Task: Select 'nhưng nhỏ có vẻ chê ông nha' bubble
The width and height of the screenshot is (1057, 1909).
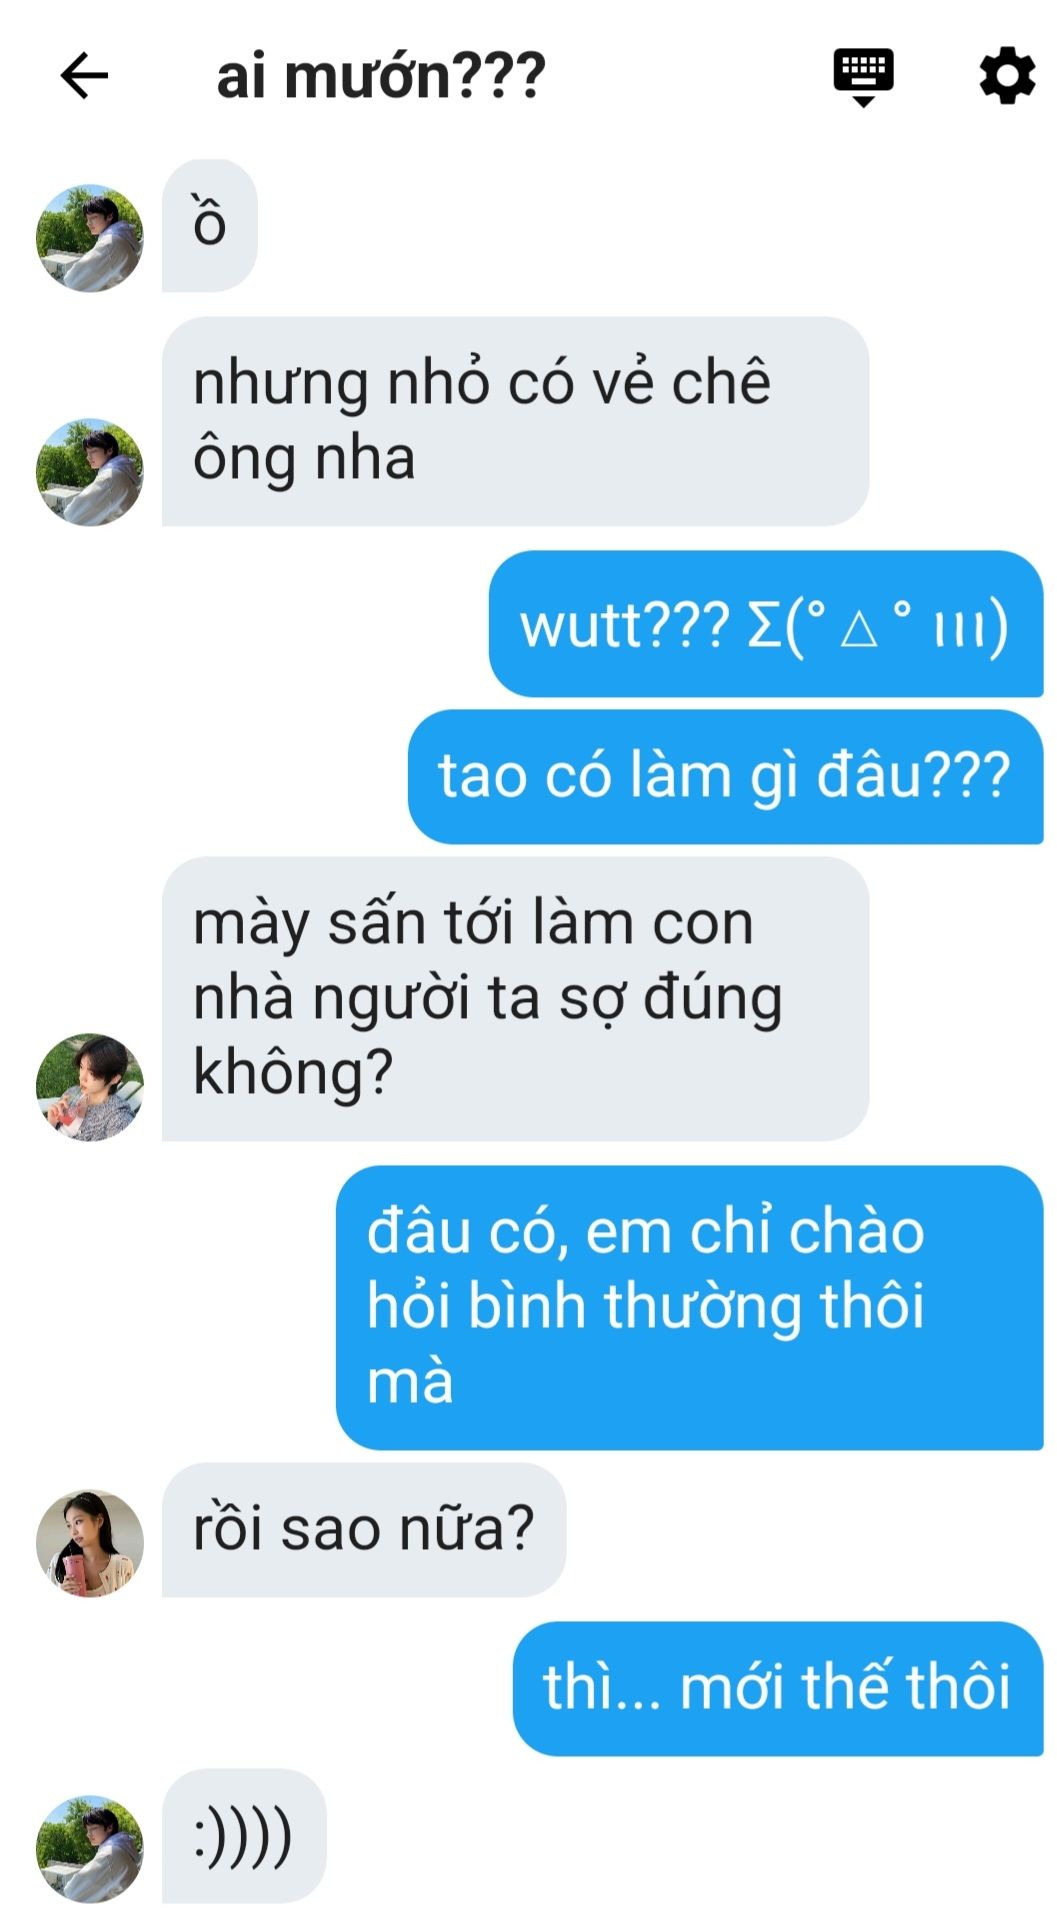Action: [515, 421]
